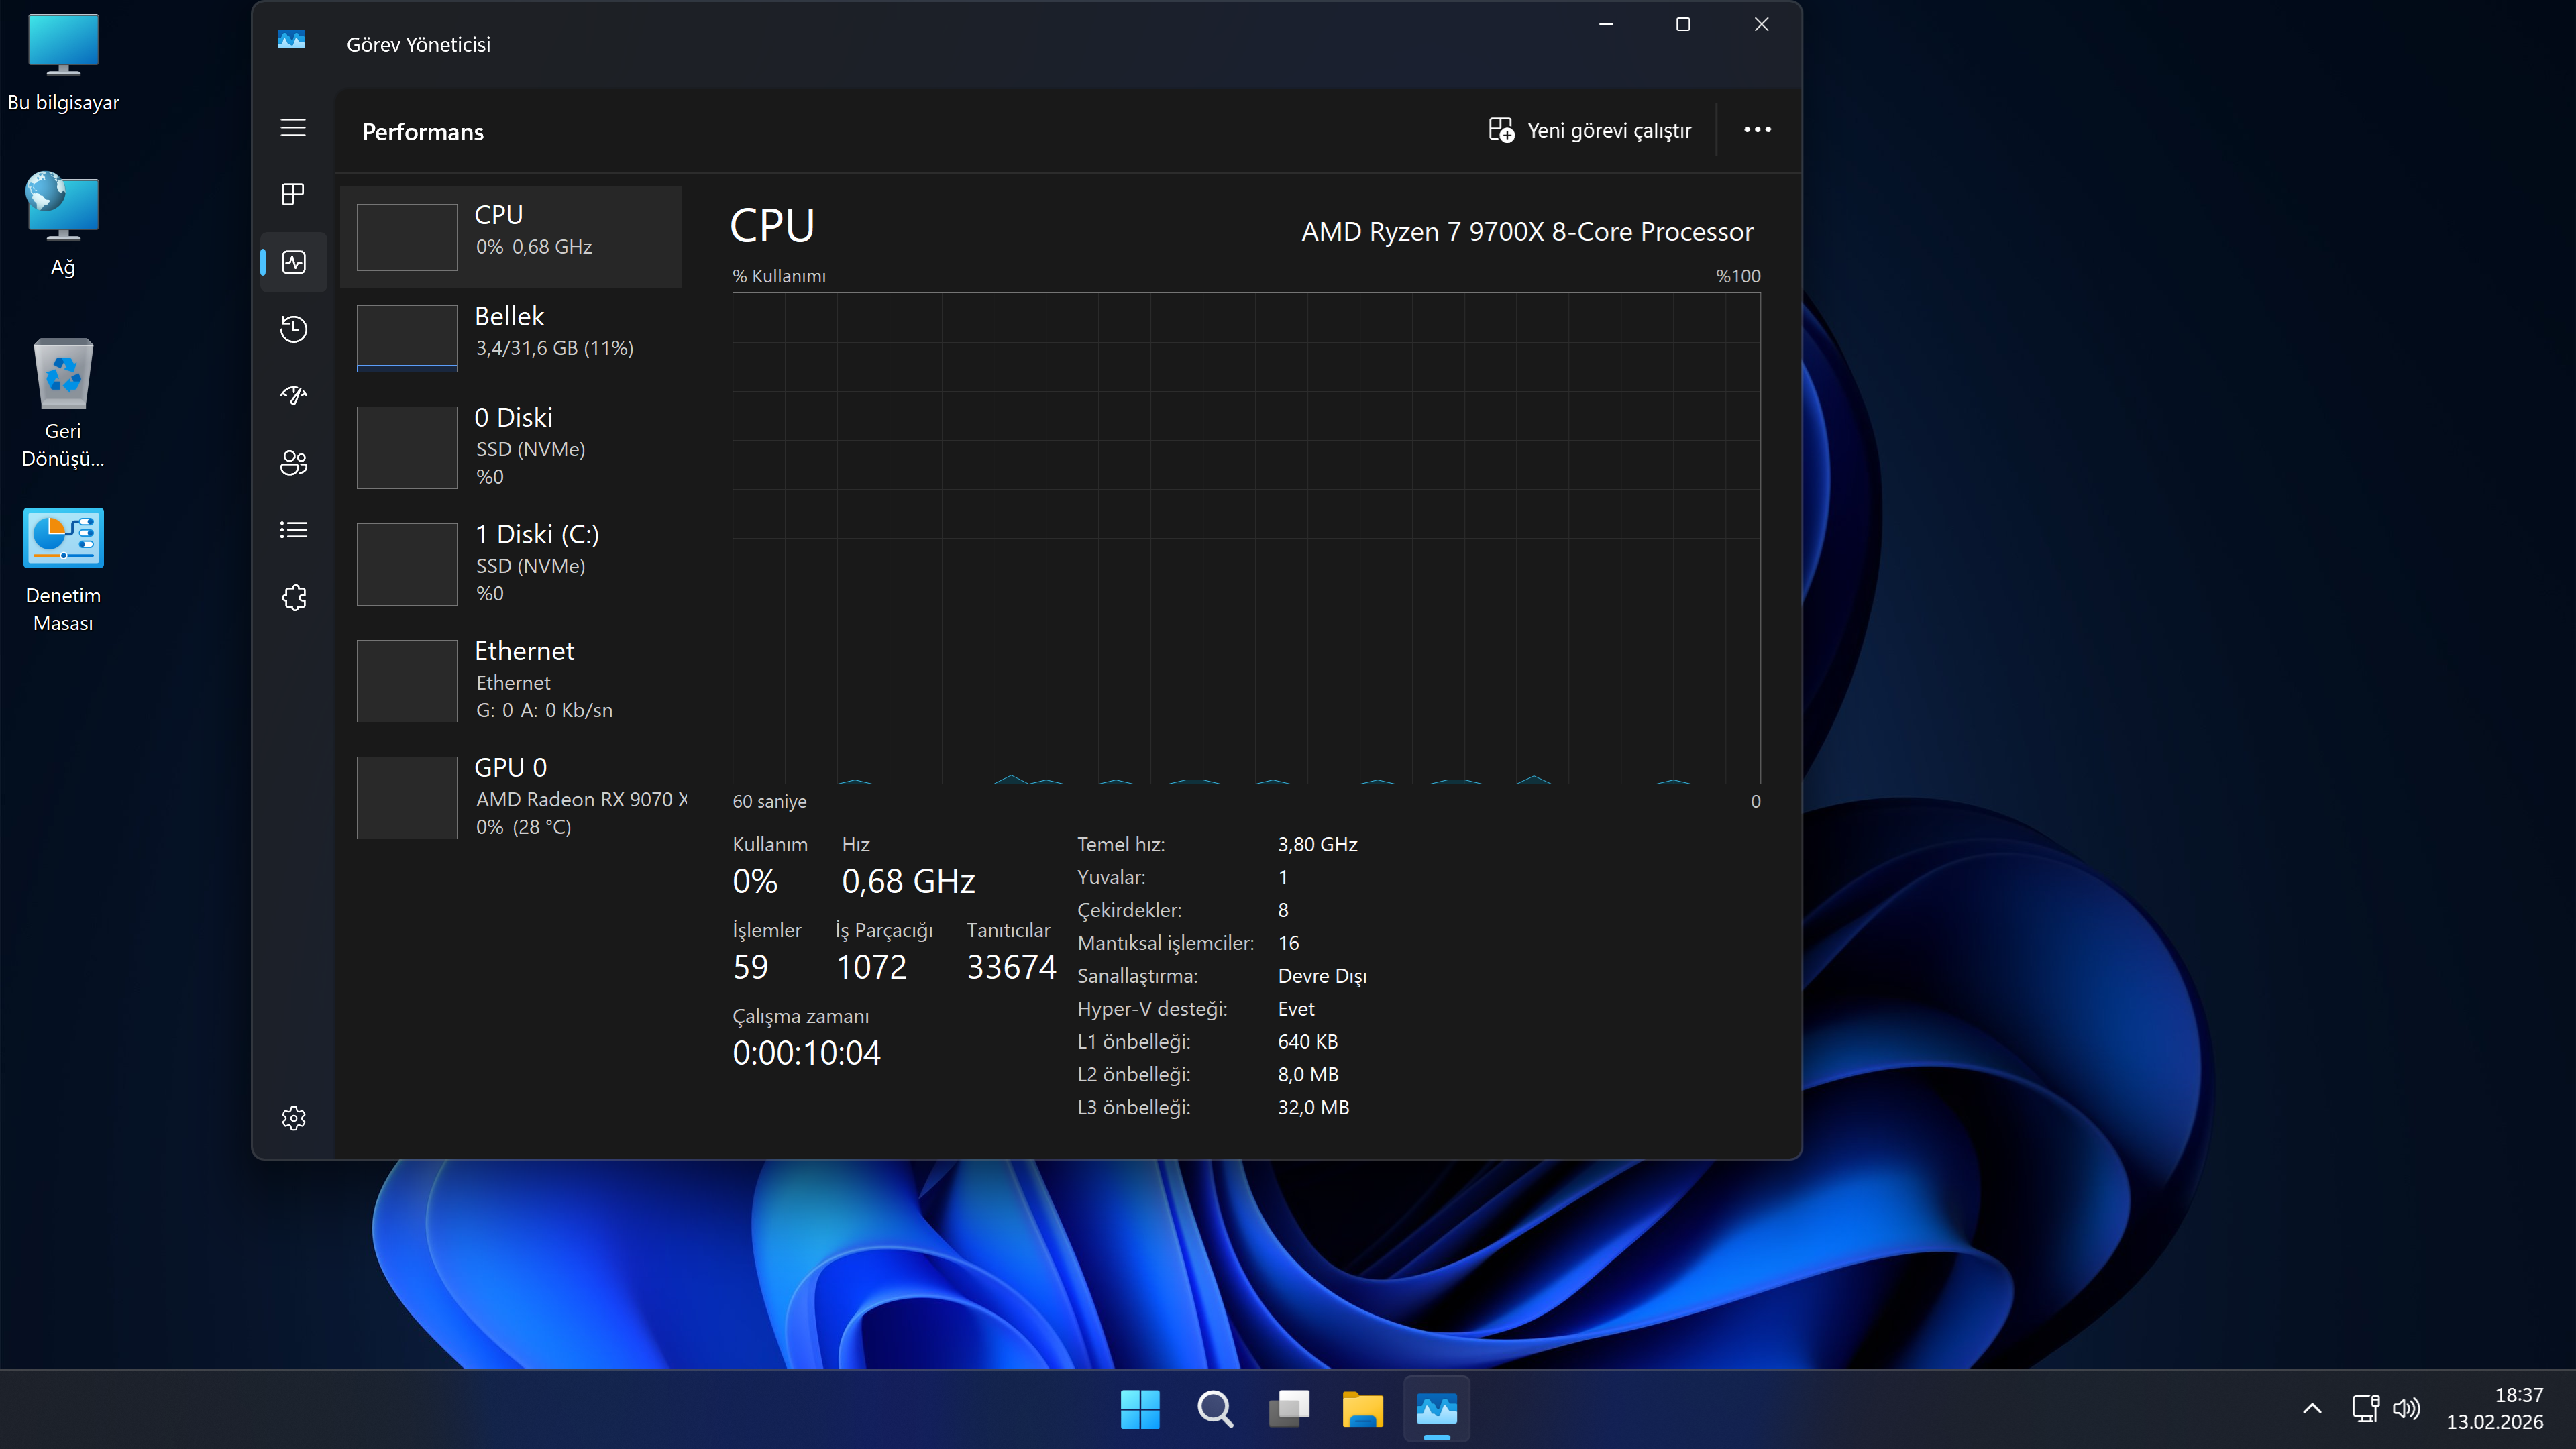The image size is (2576, 1449).
Task: Click the 1072 İş Parçacığı thread count
Action: 871,967
